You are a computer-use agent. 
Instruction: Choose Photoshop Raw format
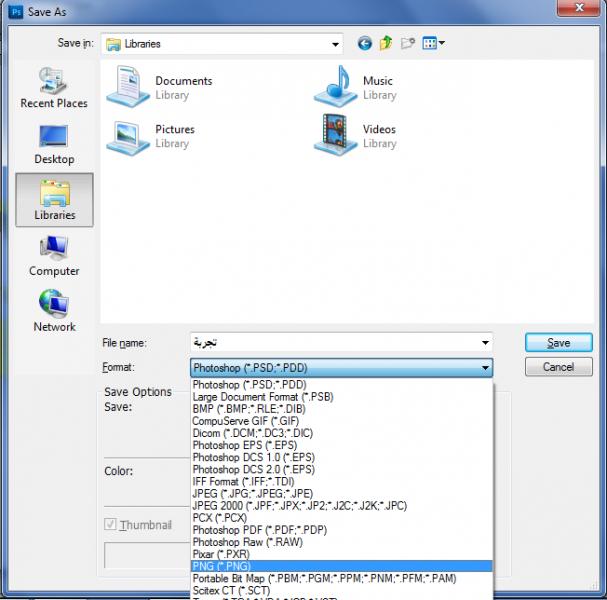pos(342,542)
